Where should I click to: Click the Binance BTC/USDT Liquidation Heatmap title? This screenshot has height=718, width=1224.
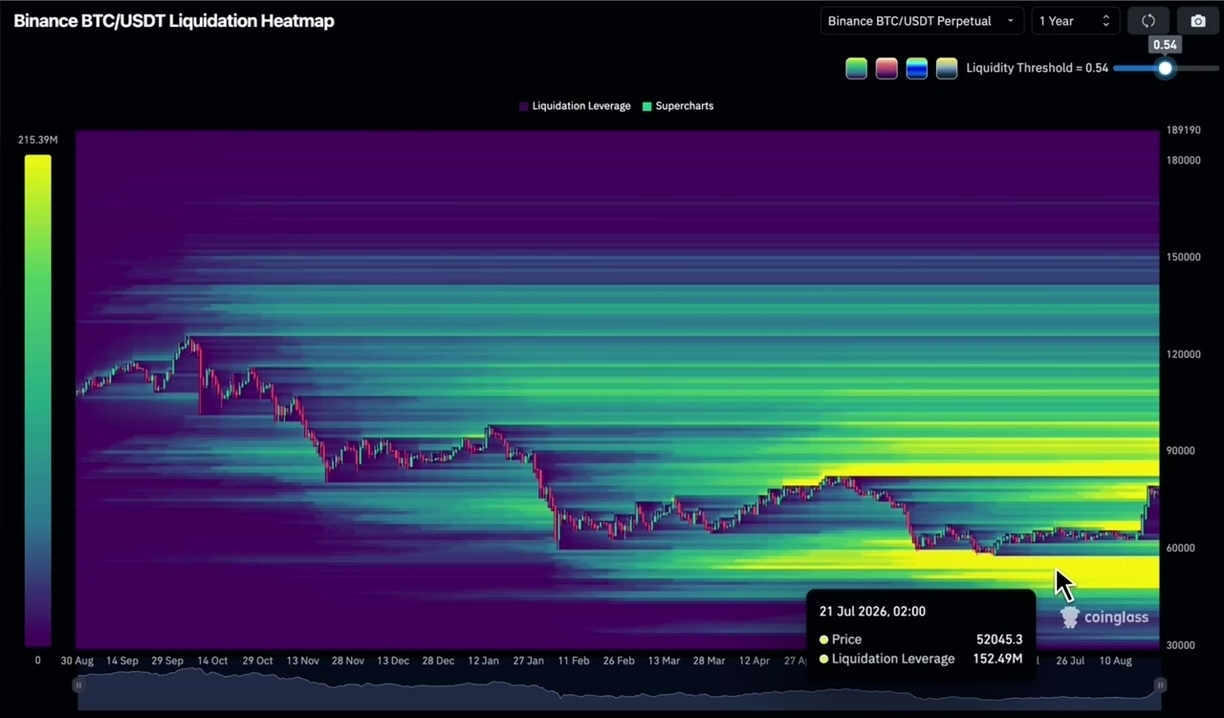click(x=174, y=21)
